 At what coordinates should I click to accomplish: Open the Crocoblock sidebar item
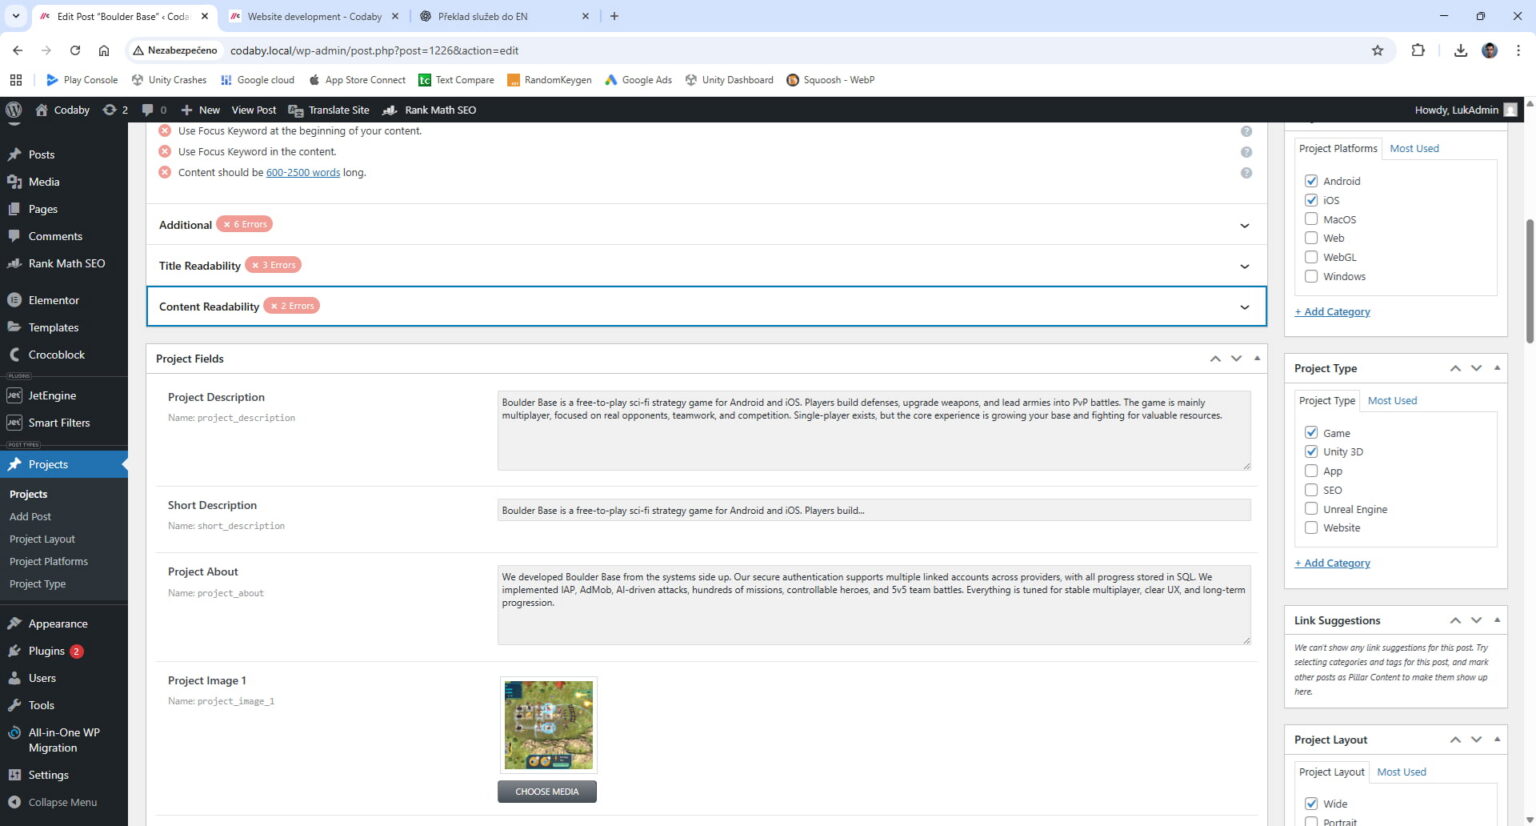coord(56,354)
